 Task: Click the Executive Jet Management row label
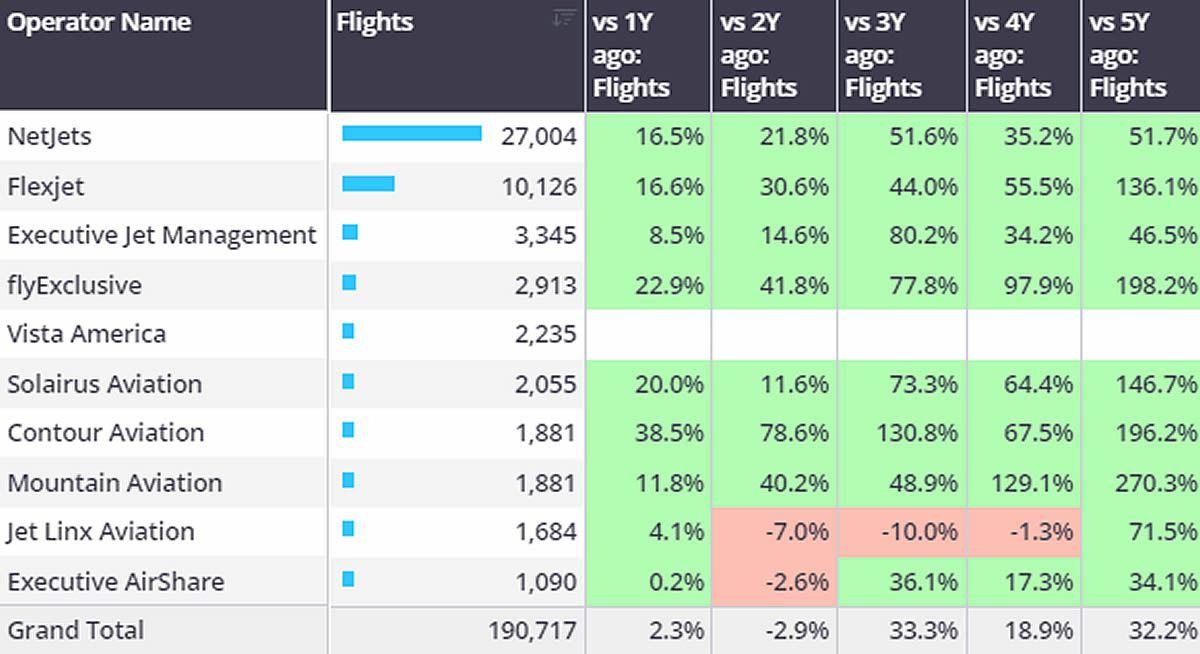(x=162, y=236)
